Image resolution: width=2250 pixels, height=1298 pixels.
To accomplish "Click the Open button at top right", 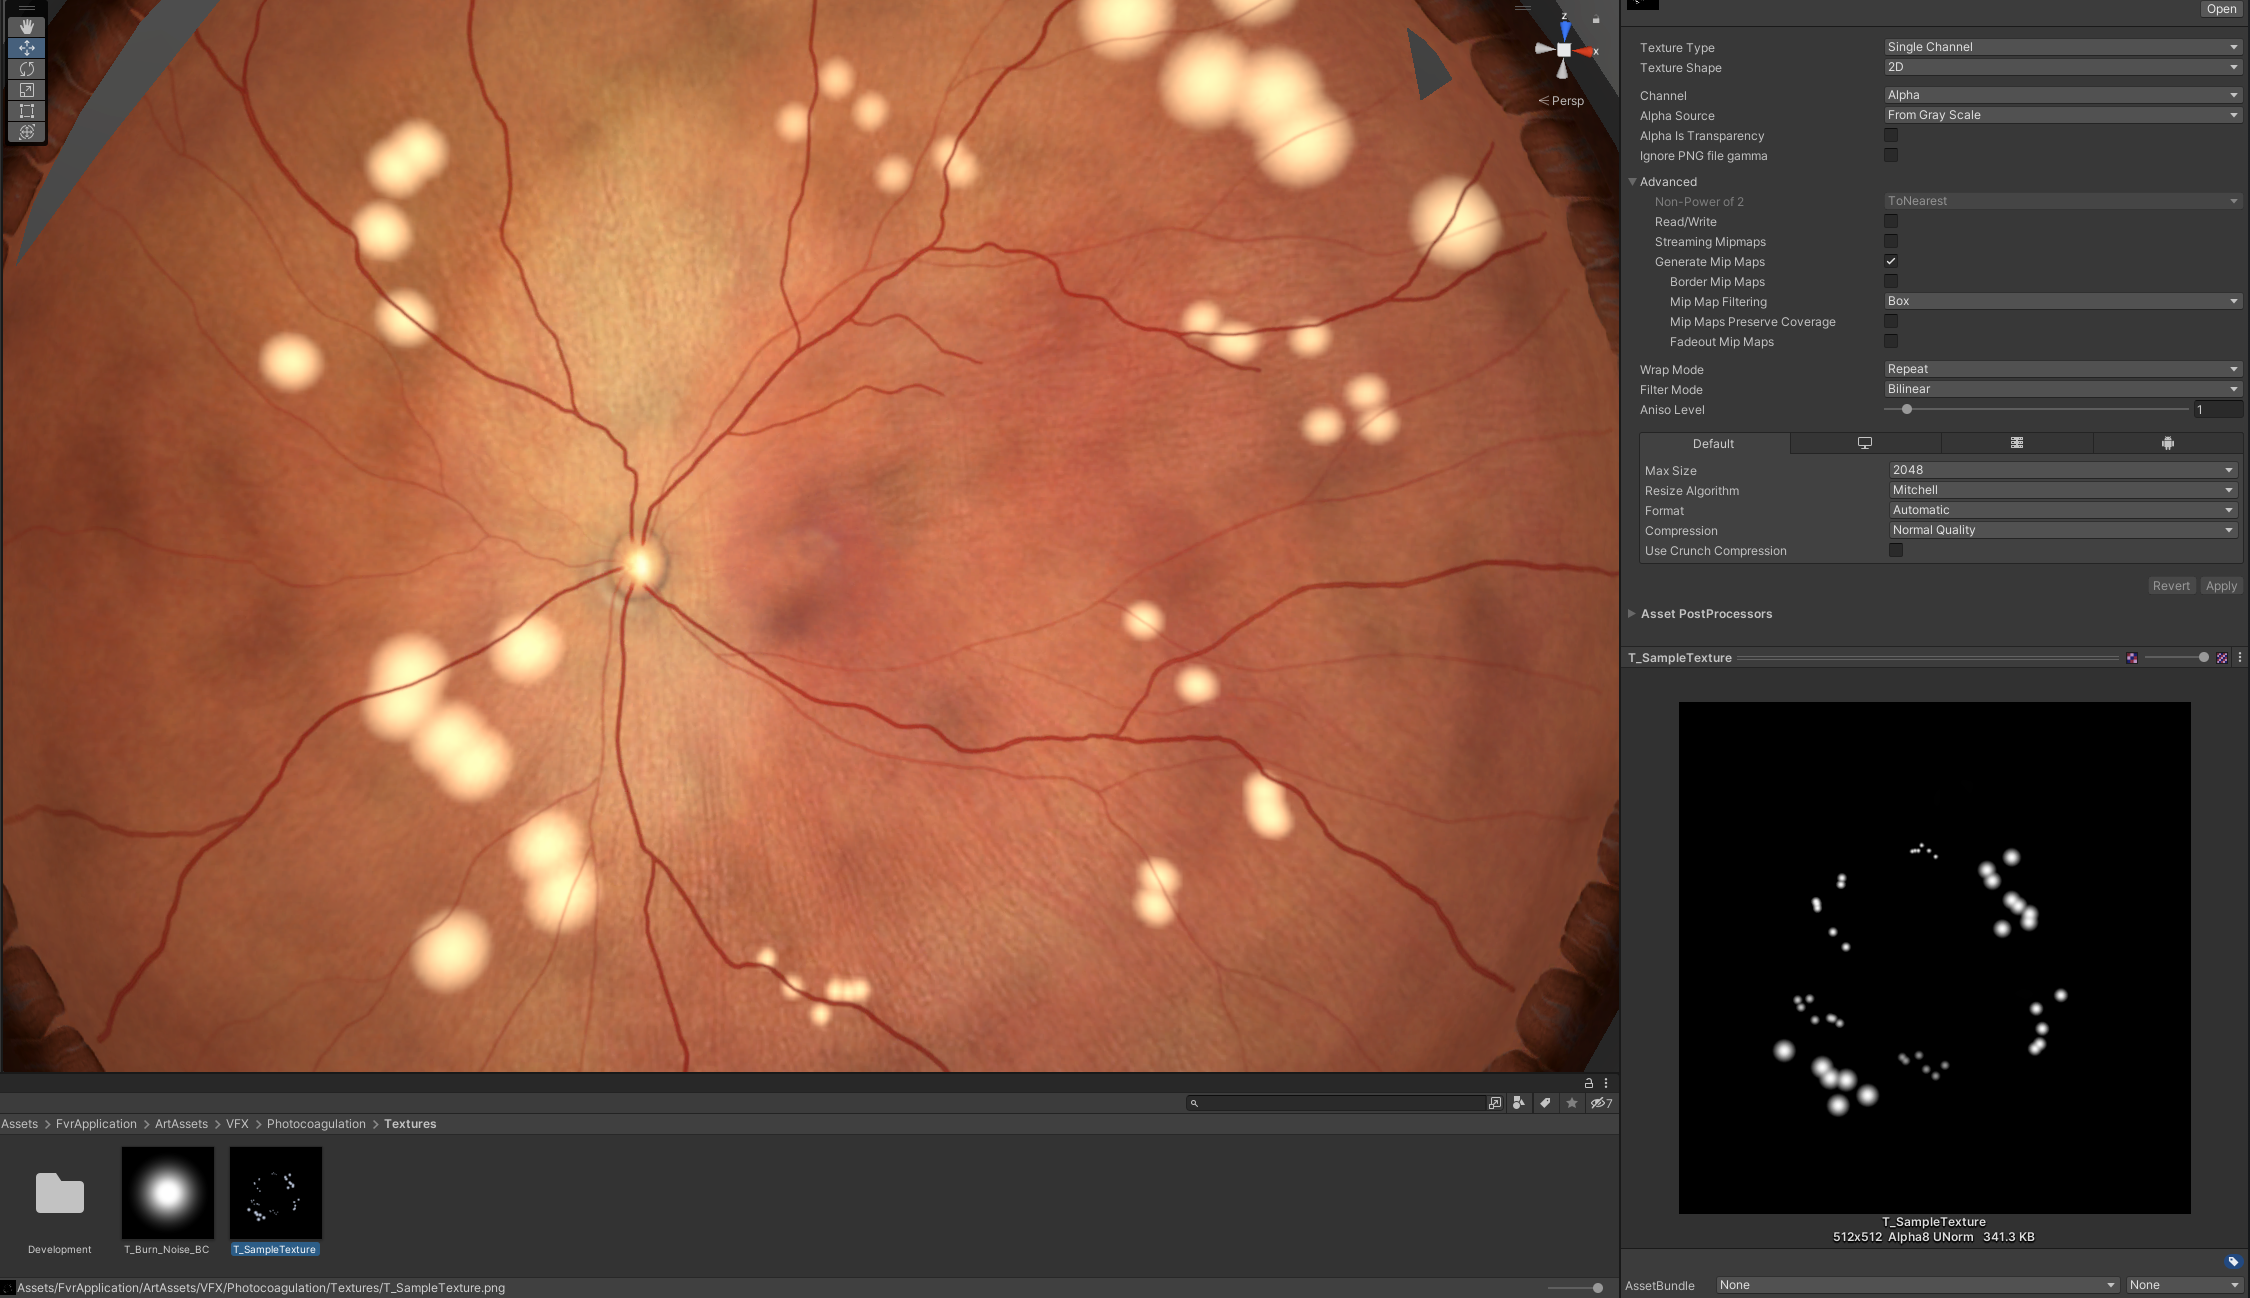I will pyautogui.click(x=2221, y=9).
